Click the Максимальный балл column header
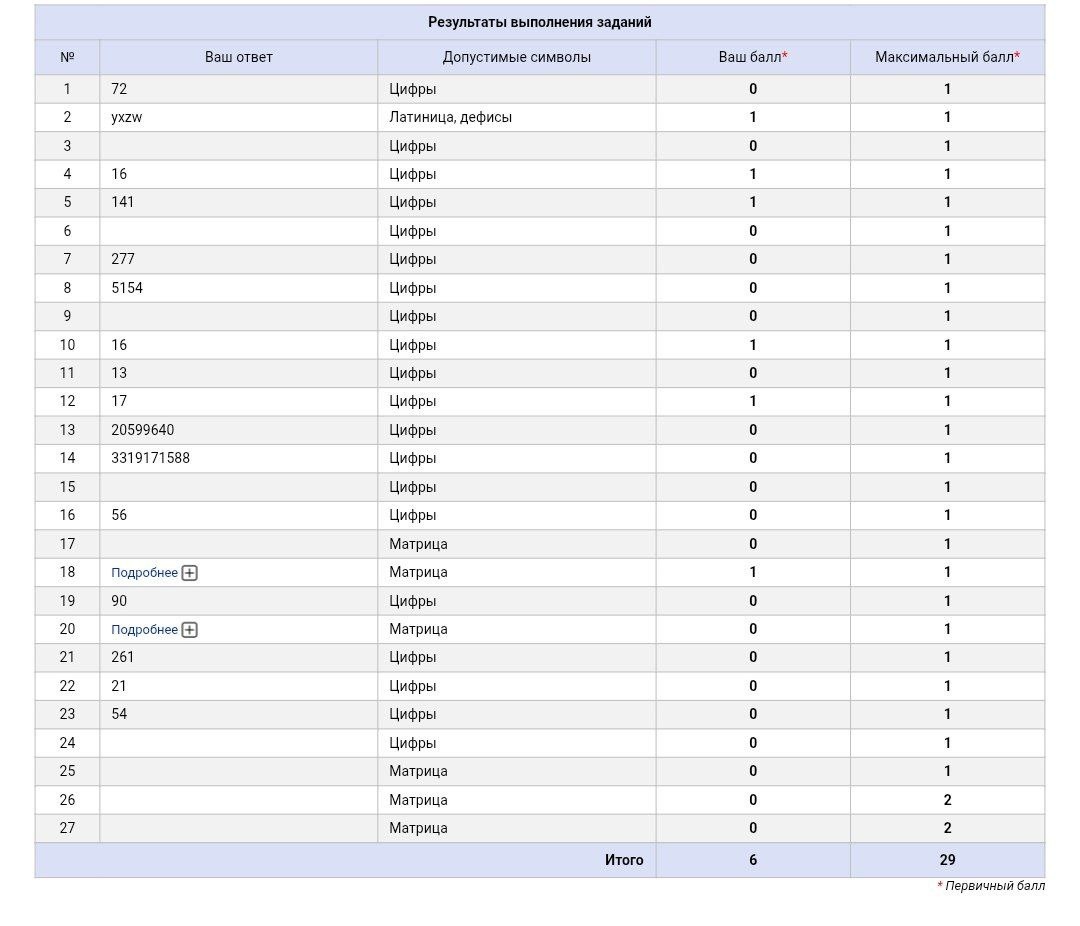The height and width of the screenshot is (926, 1080). (x=947, y=57)
